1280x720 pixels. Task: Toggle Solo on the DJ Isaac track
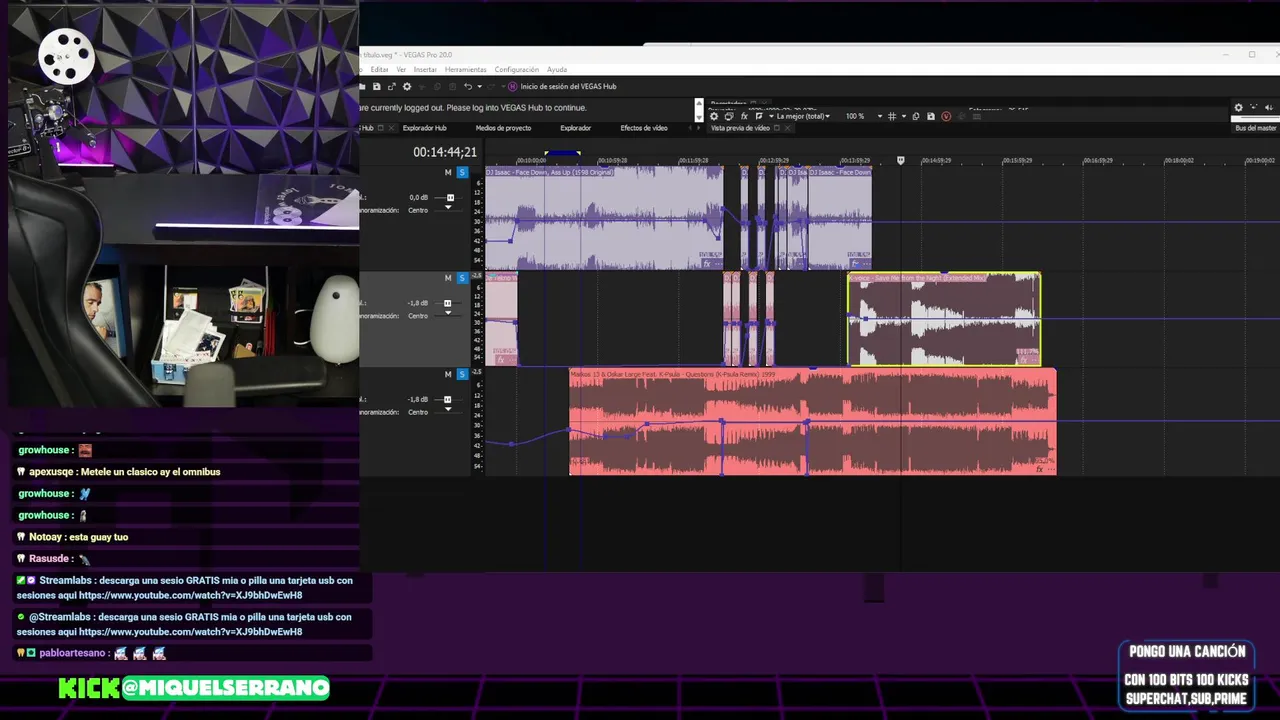click(462, 172)
